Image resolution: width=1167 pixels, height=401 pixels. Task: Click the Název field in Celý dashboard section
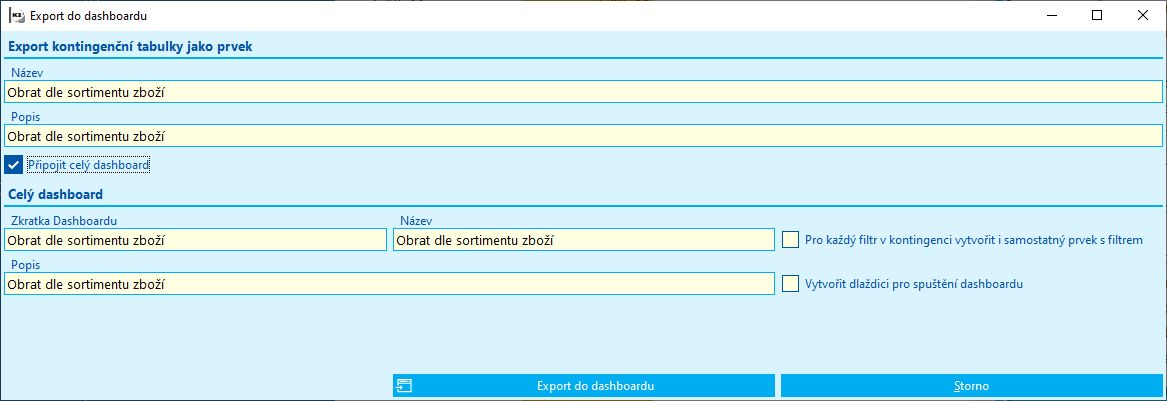[x=583, y=240]
